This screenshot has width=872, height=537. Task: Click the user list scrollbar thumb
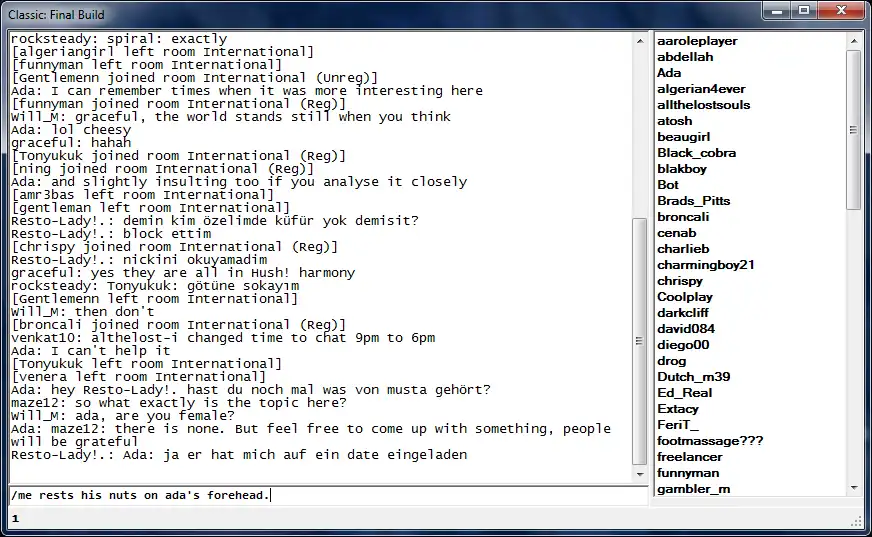tap(854, 130)
